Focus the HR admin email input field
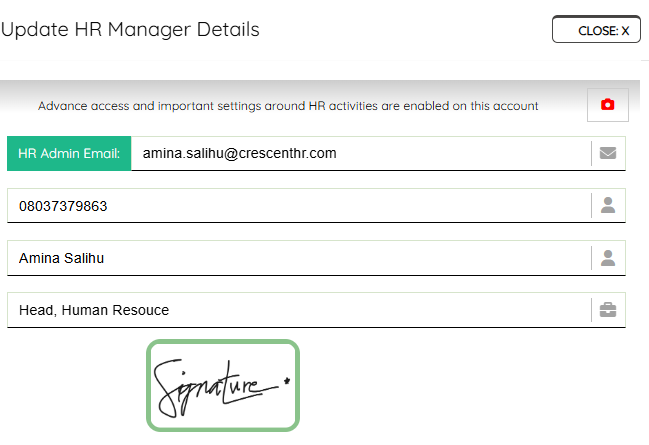The height and width of the screenshot is (445, 649). pos(361,154)
